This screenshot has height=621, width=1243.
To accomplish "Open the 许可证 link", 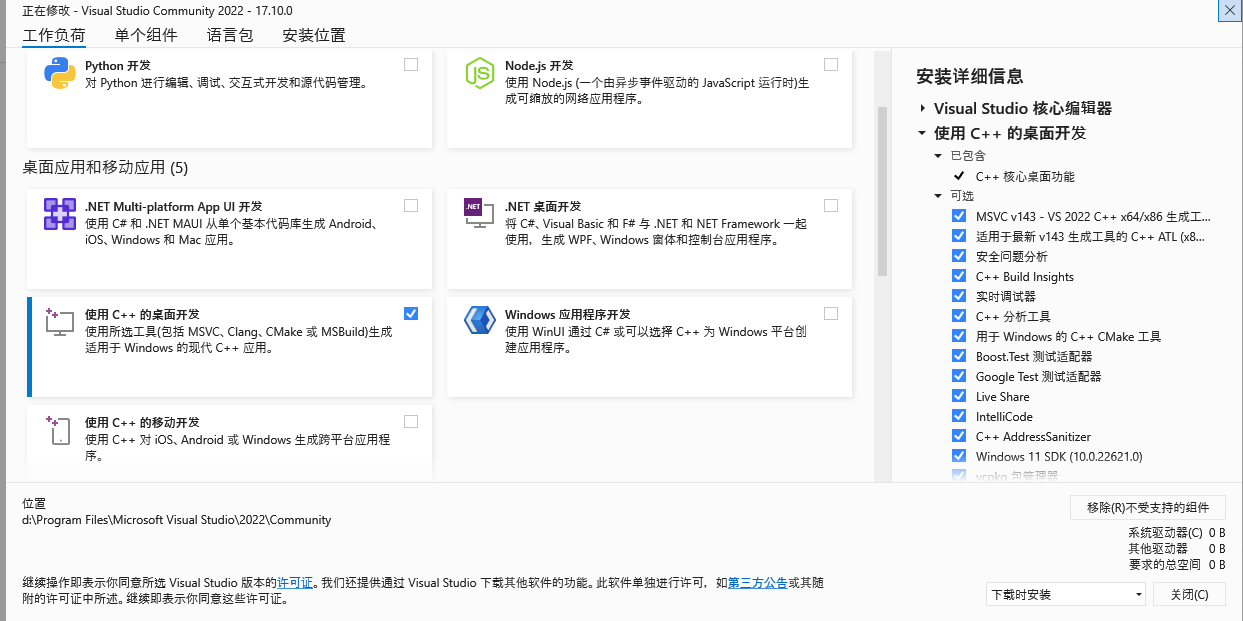I will 295,582.
